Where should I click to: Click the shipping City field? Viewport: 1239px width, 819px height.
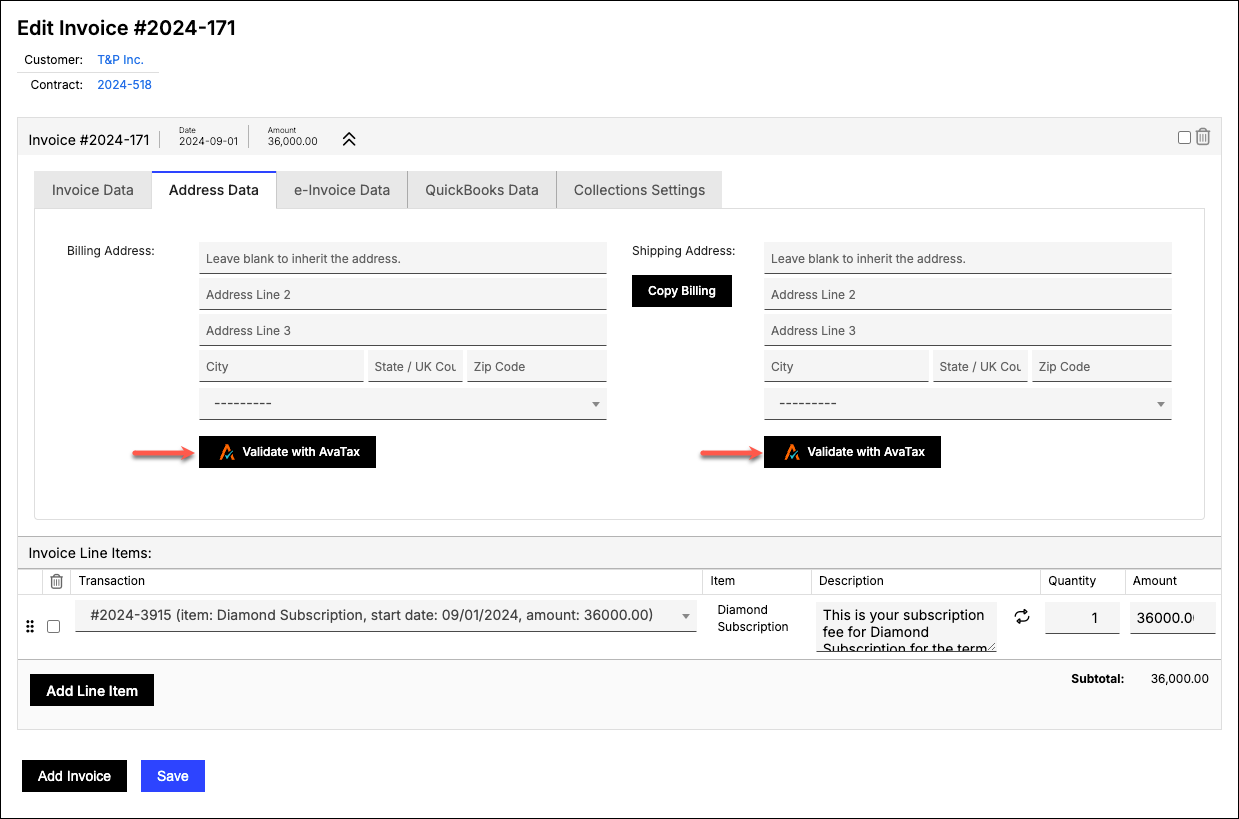846,366
